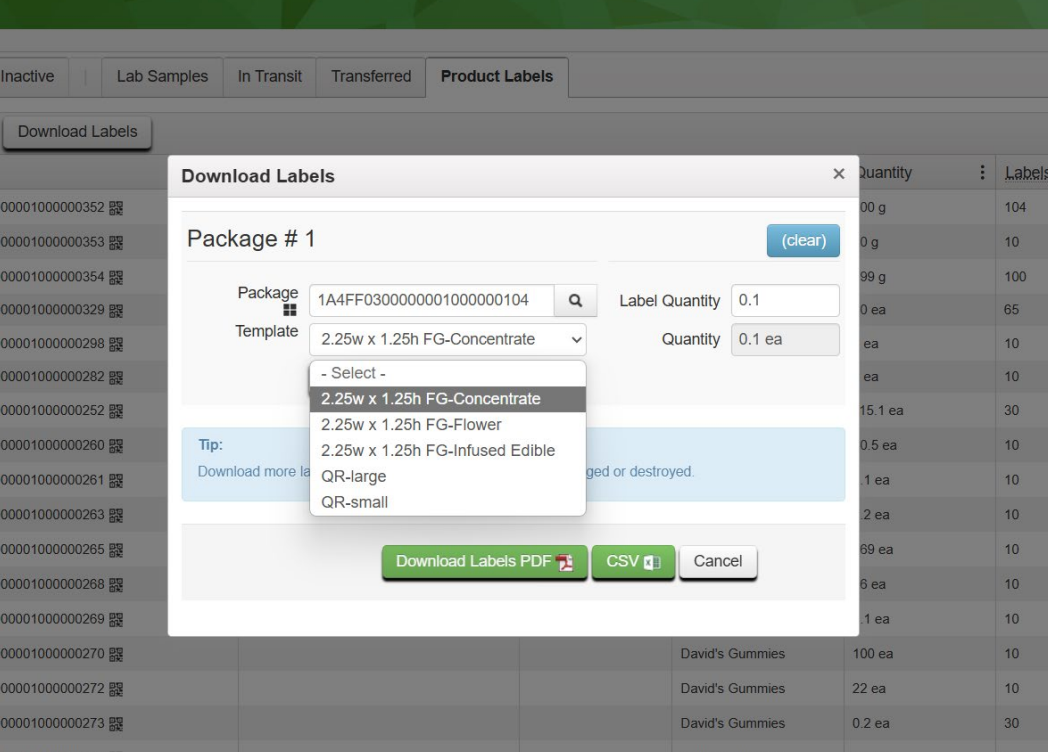Click QR code icon for package ending 273
Screen dimensions: 1048x752
pyautogui.click(x=116, y=723)
